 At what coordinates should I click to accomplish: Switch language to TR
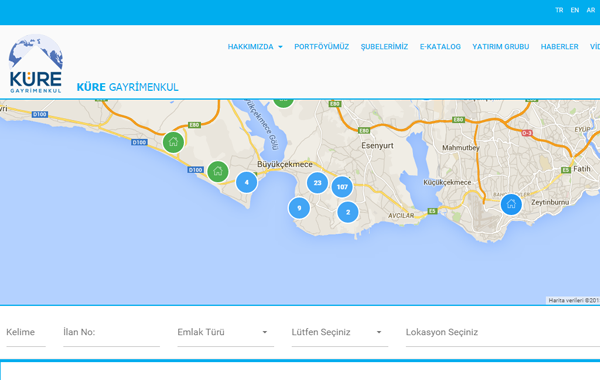coord(559,10)
